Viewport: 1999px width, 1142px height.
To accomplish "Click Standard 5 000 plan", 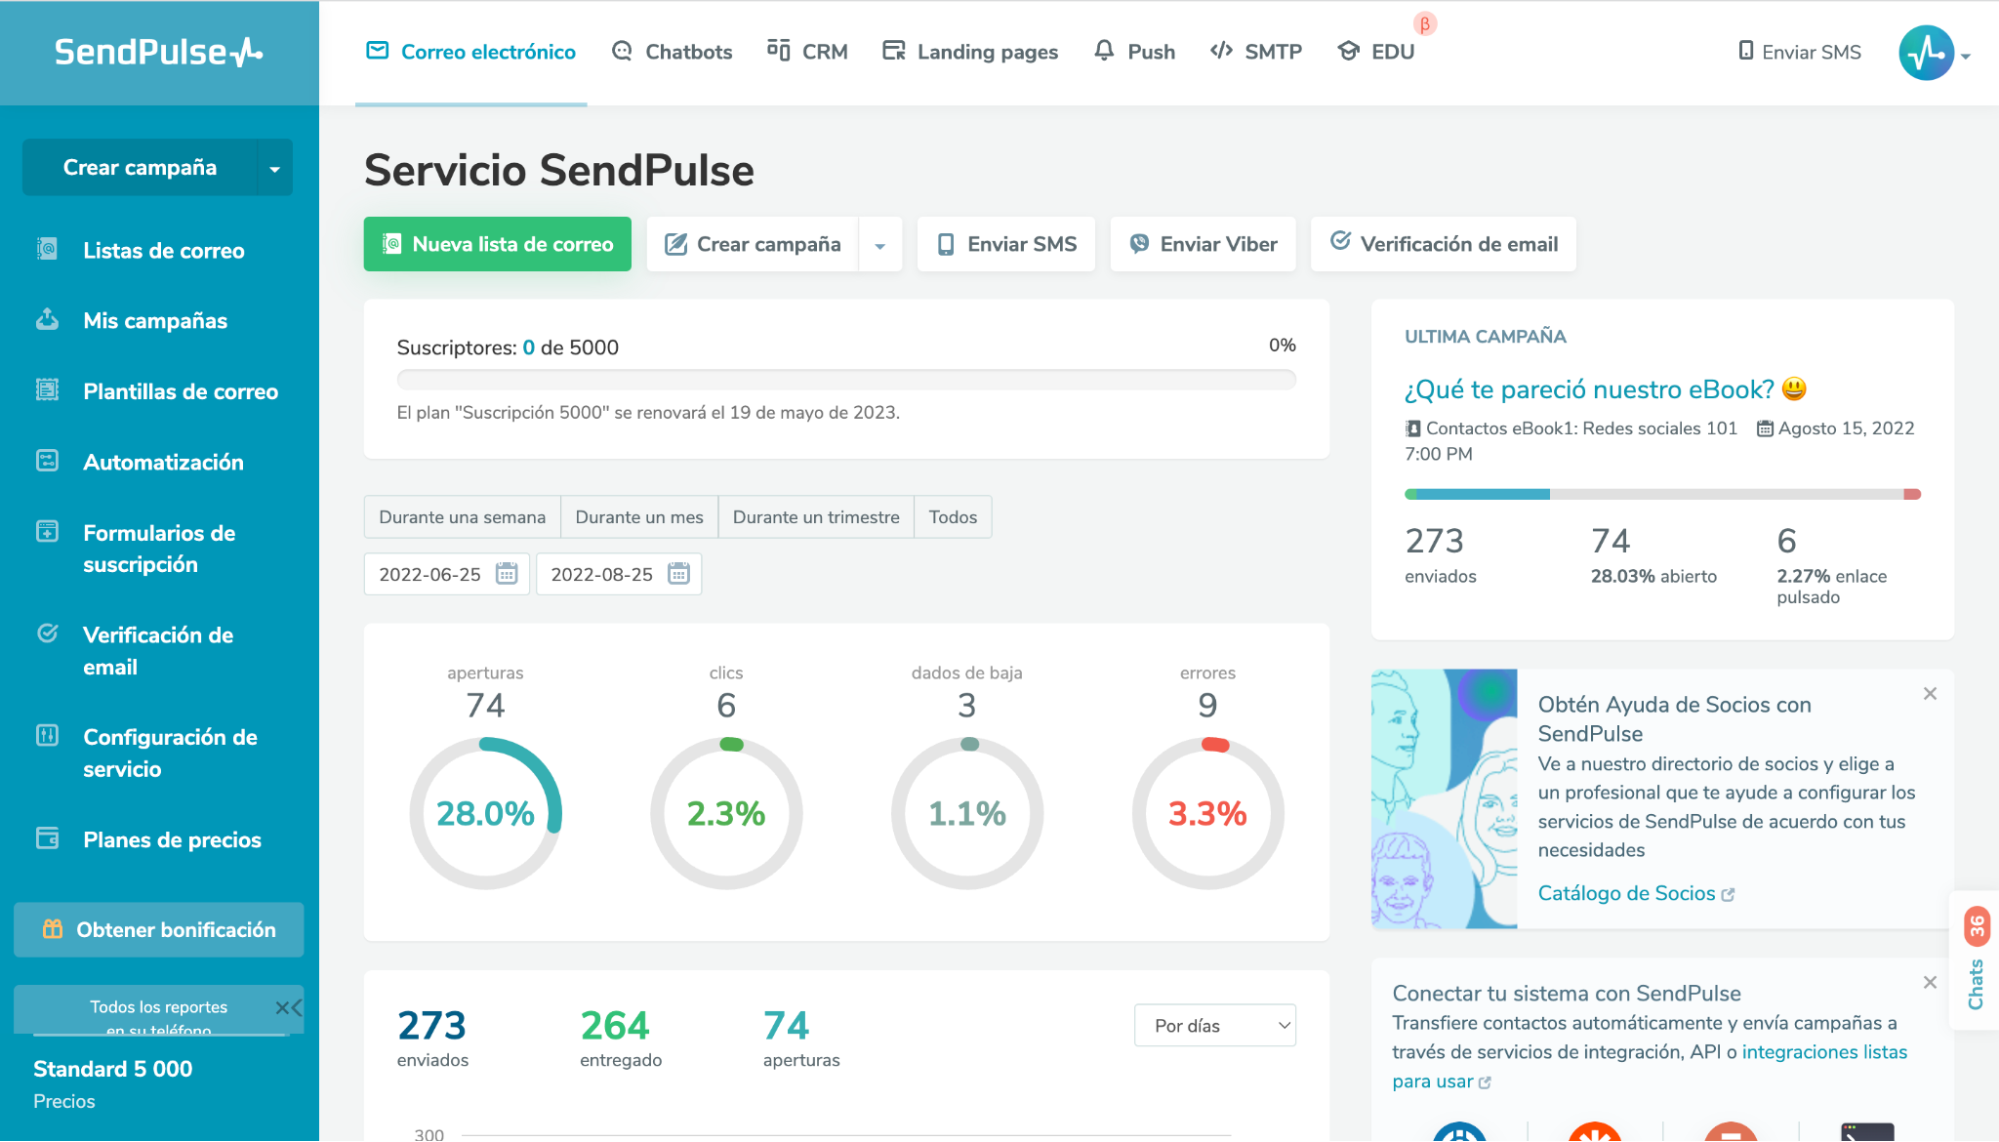I will (x=113, y=1069).
